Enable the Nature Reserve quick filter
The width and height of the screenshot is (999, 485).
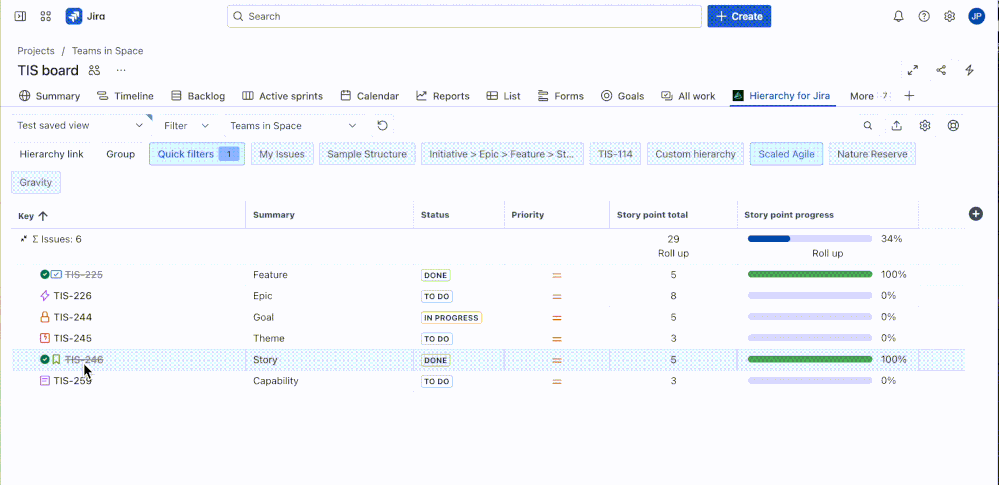pyautogui.click(x=872, y=154)
